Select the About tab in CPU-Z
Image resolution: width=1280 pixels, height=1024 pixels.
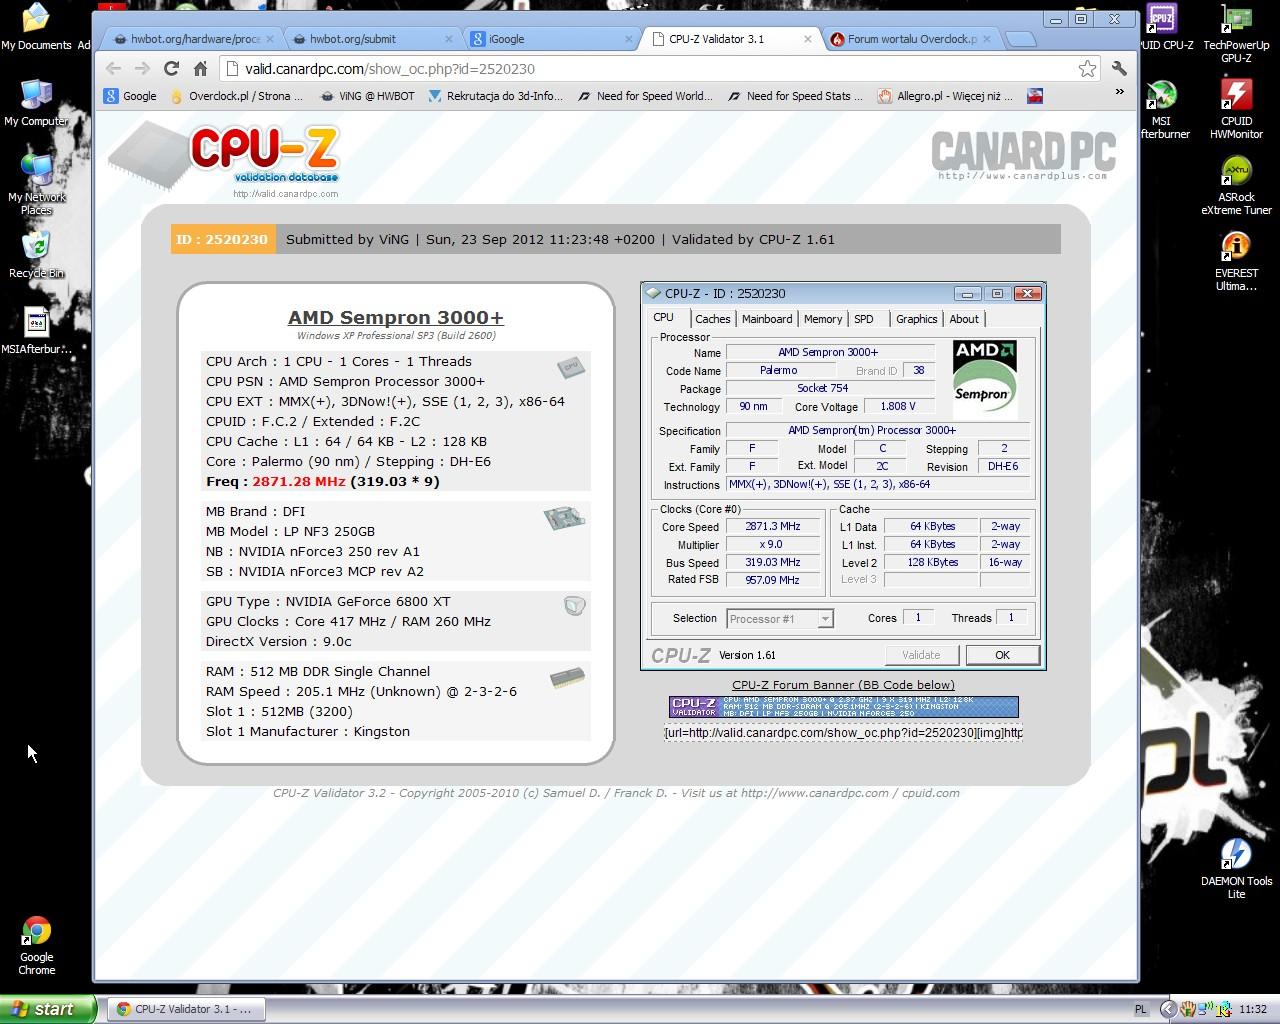pos(964,319)
